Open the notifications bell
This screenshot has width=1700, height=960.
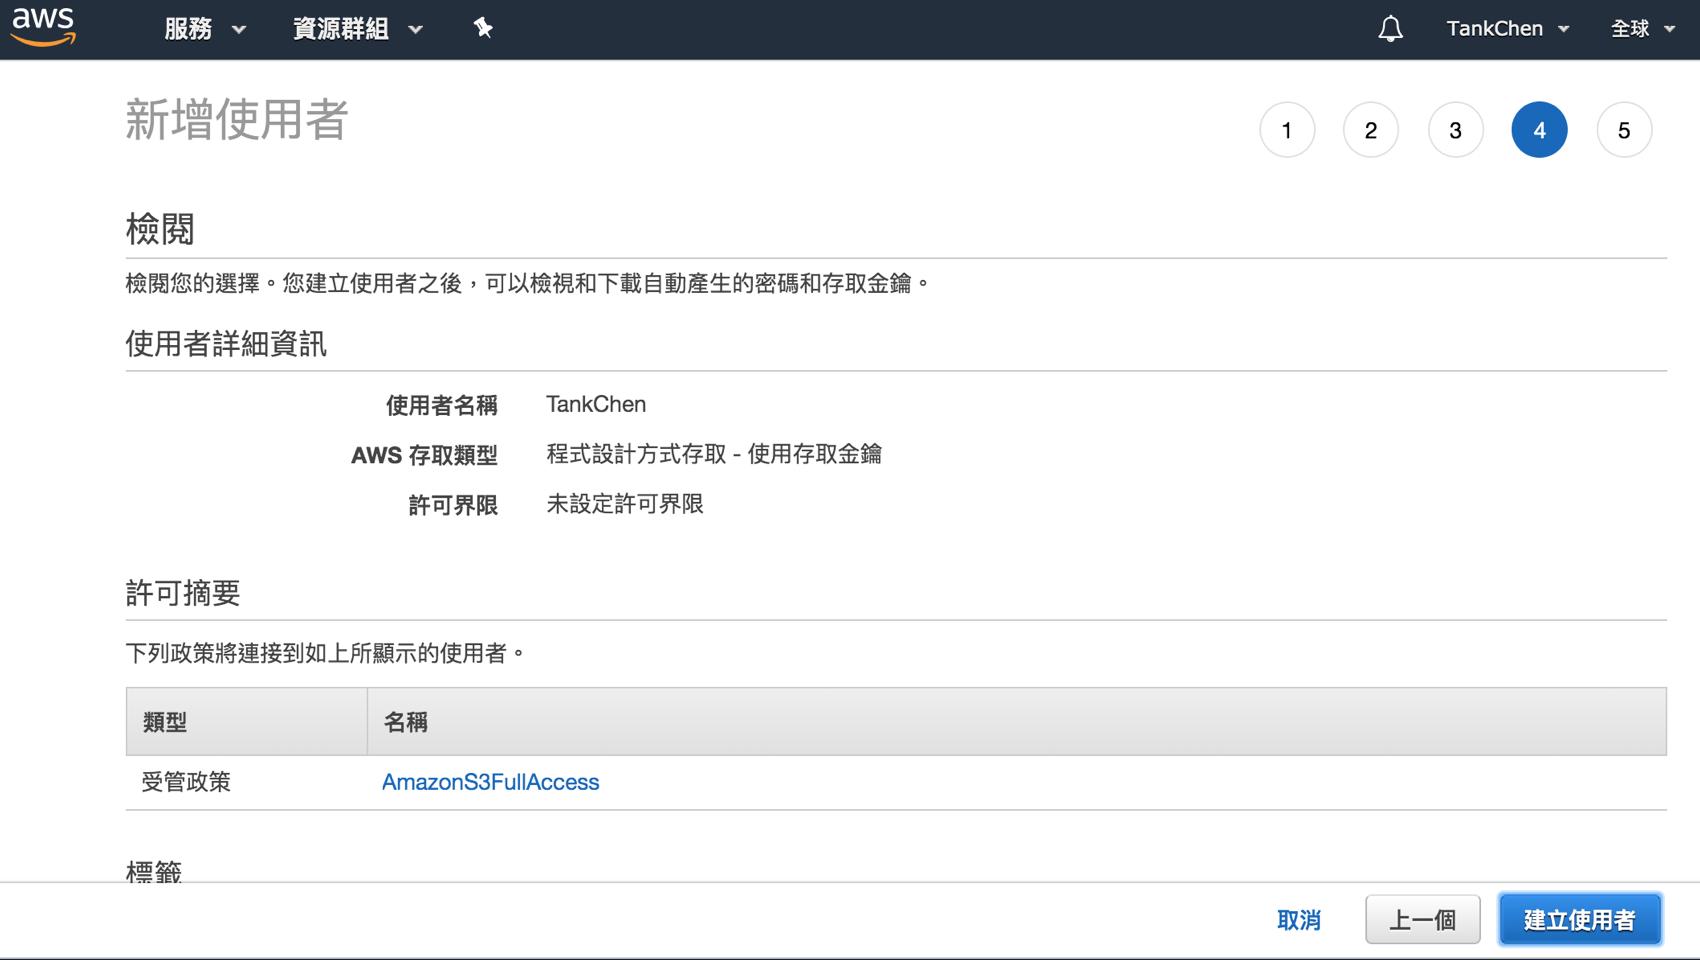[1390, 28]
